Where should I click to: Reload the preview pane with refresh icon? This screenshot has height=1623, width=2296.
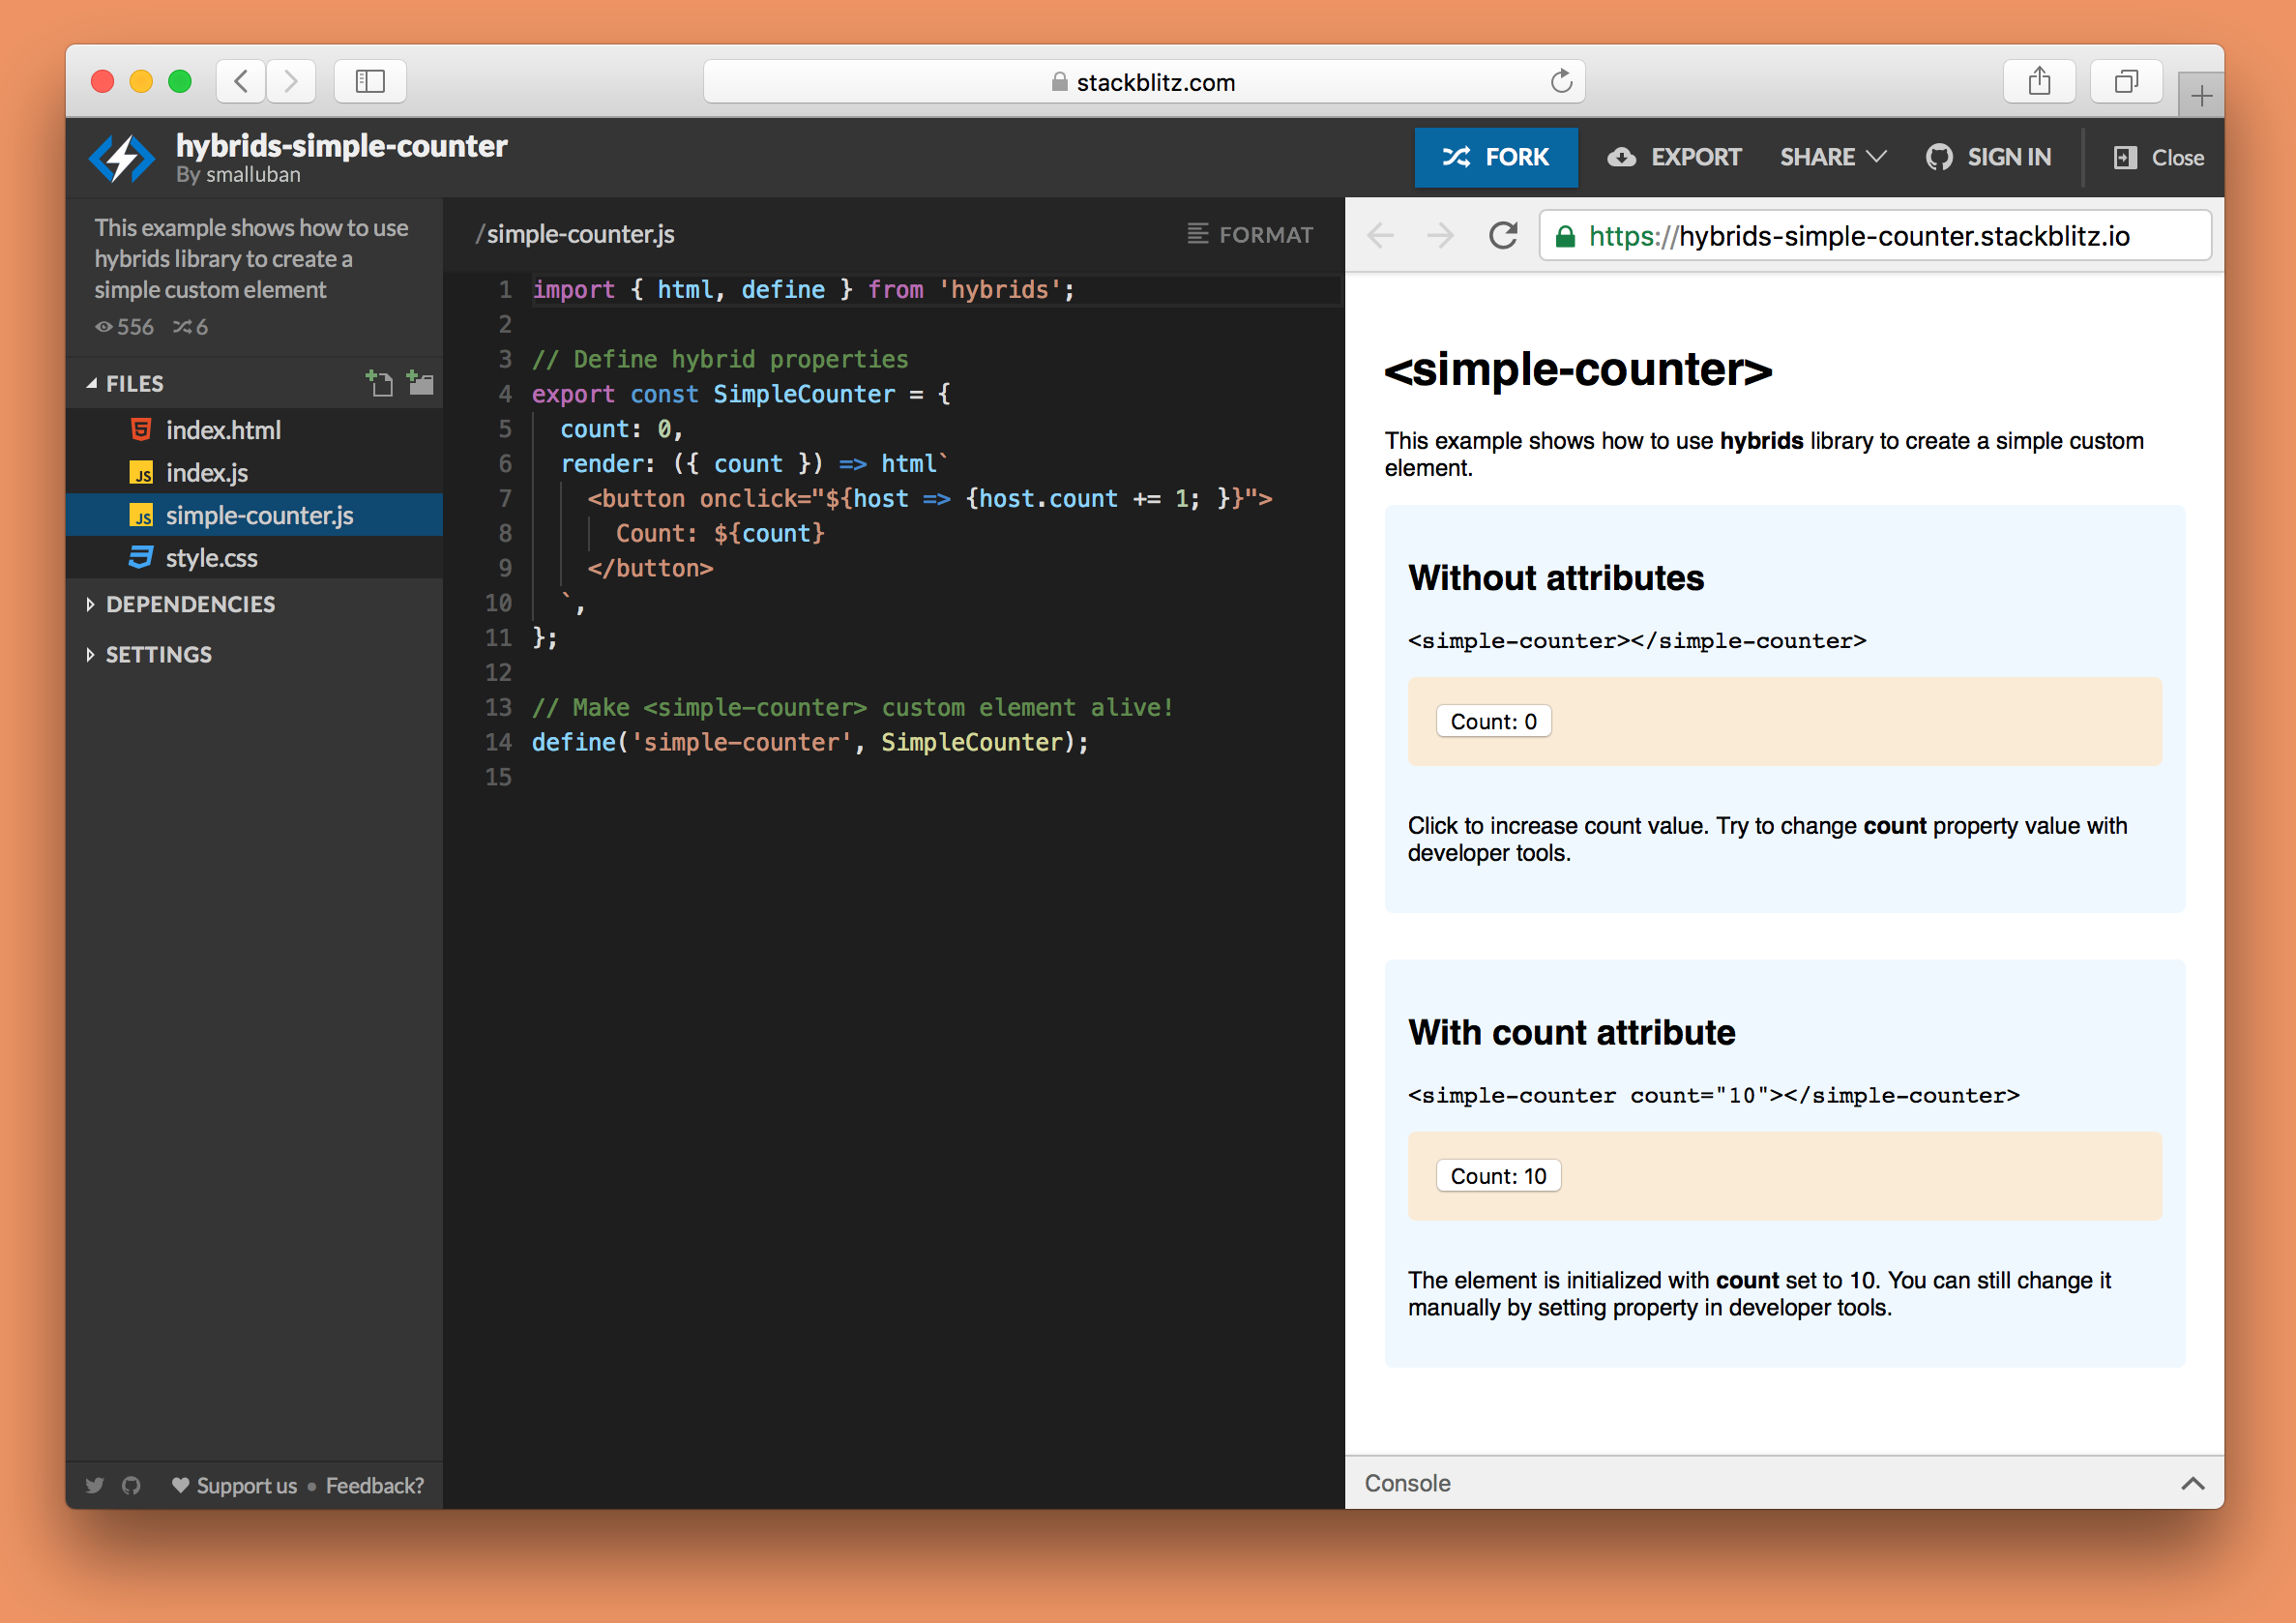pos(1502,236)
